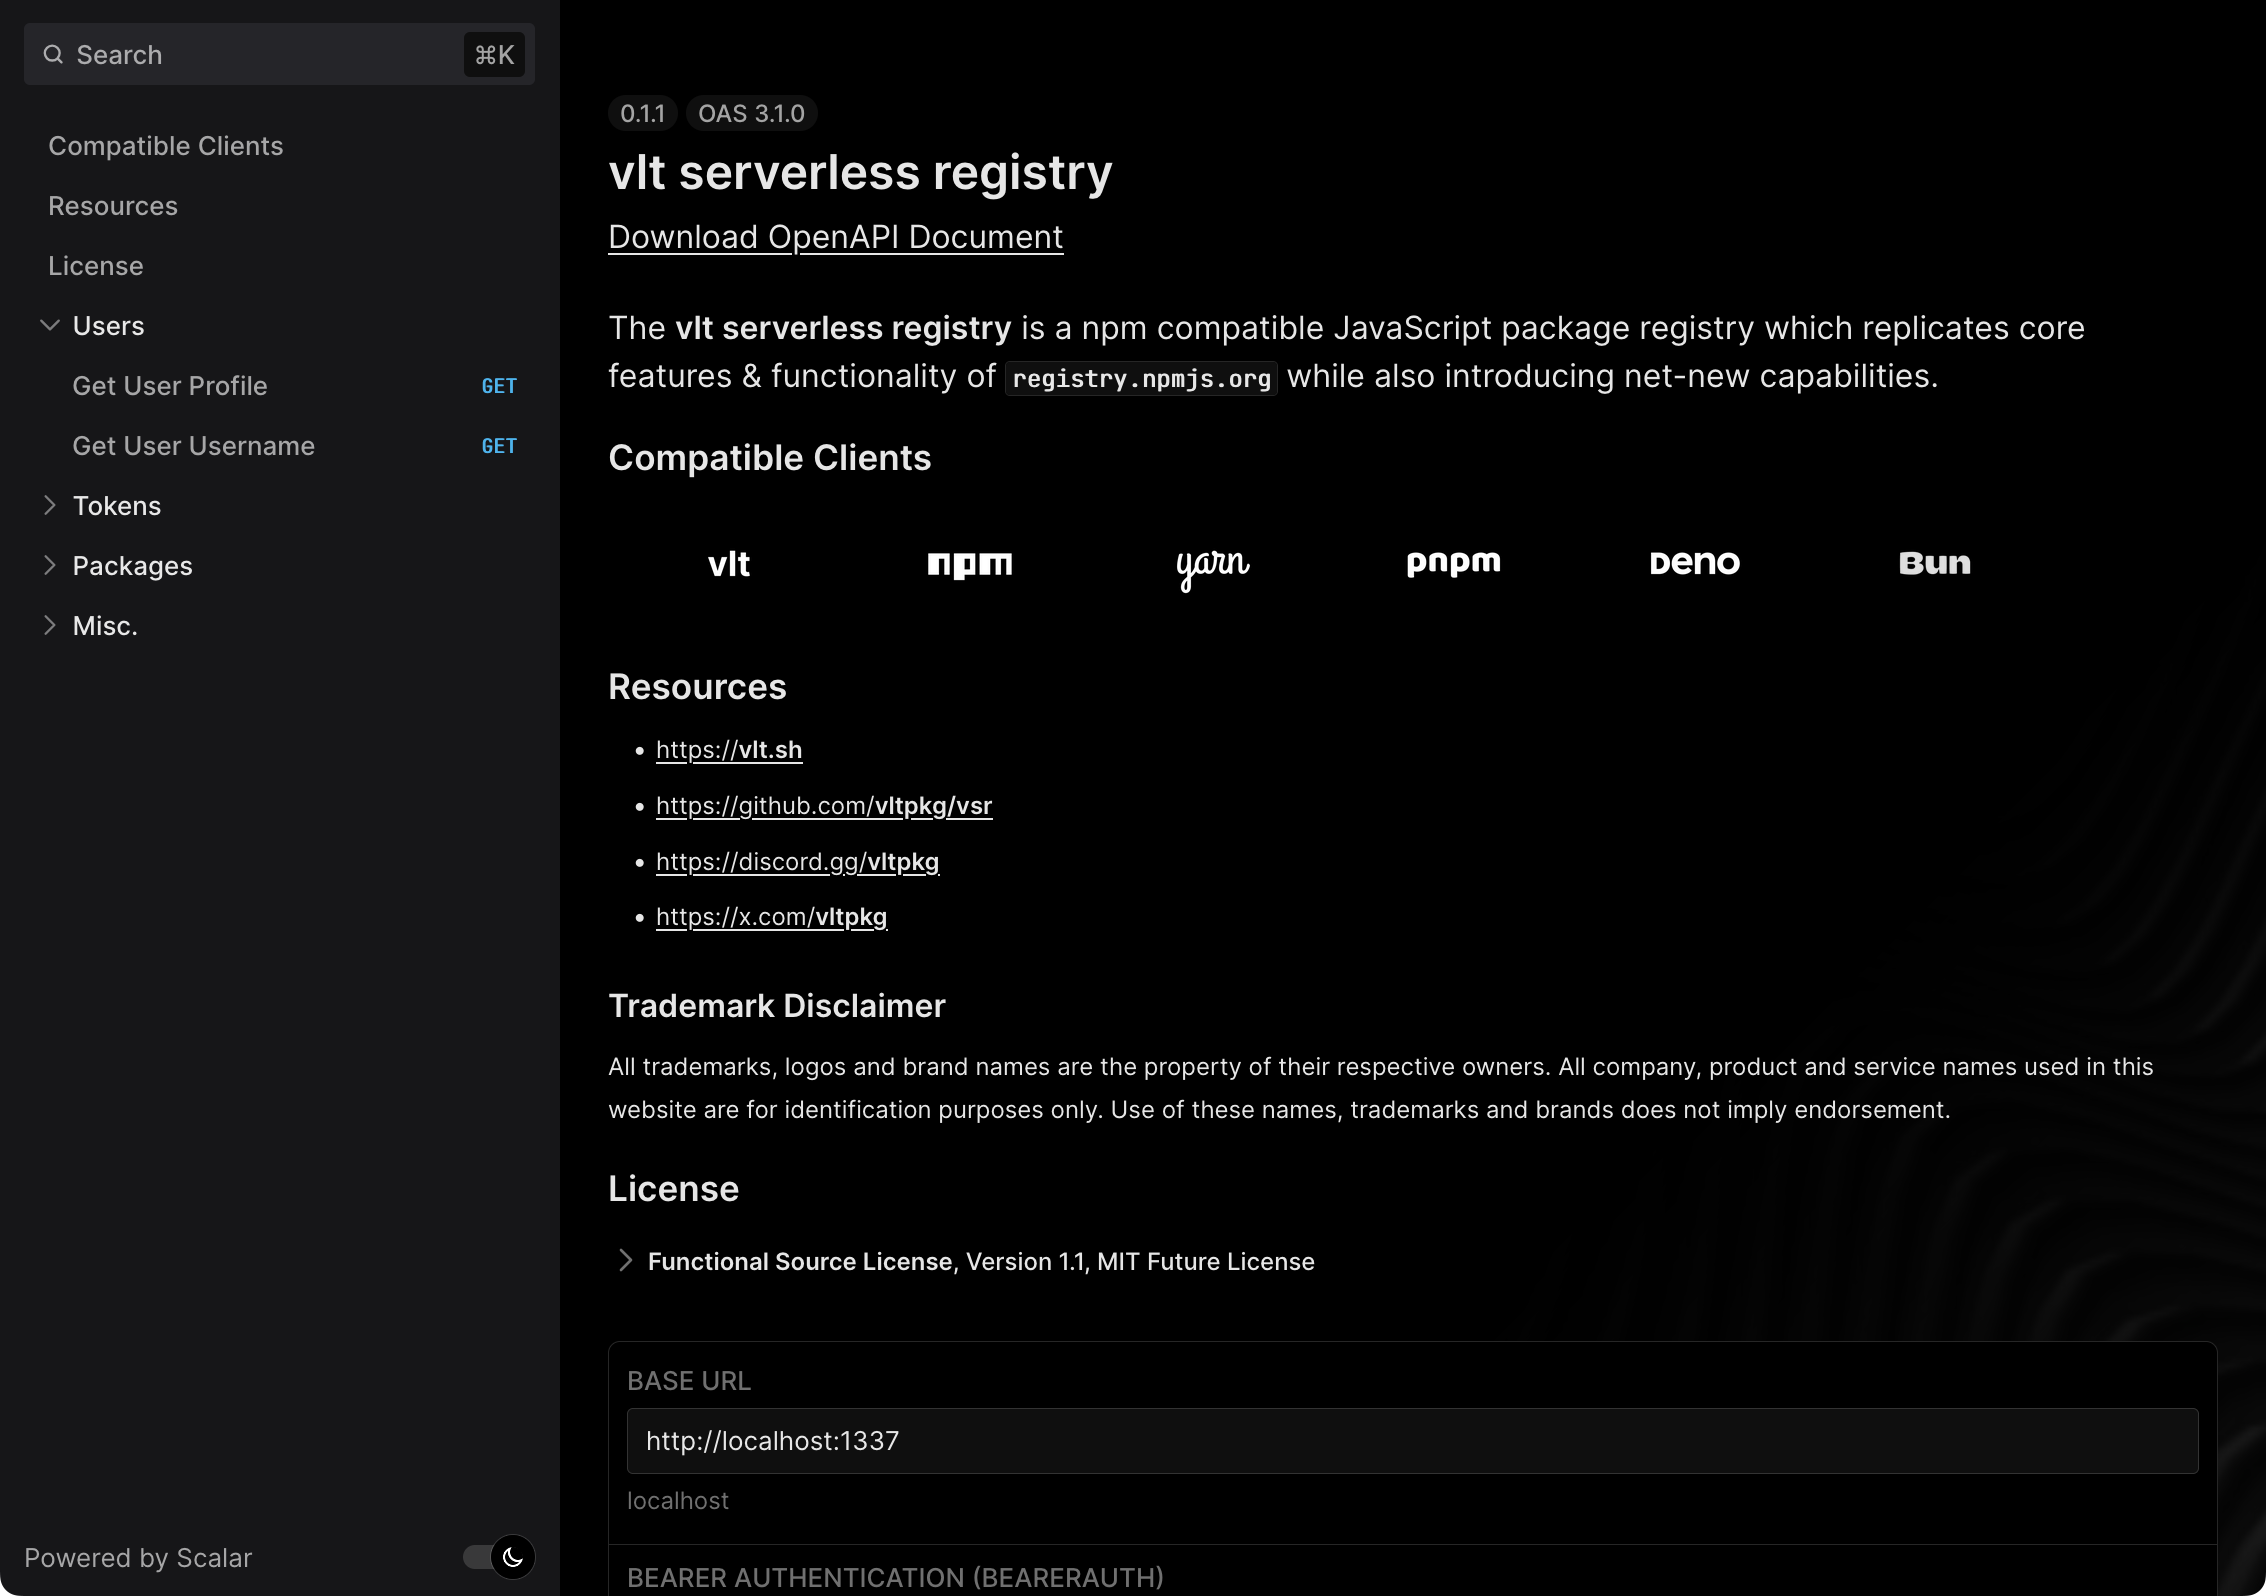The width and height of the screenshot is (2266, 1596).
Task: Select the vlt client logo
Action: [729, 564]
